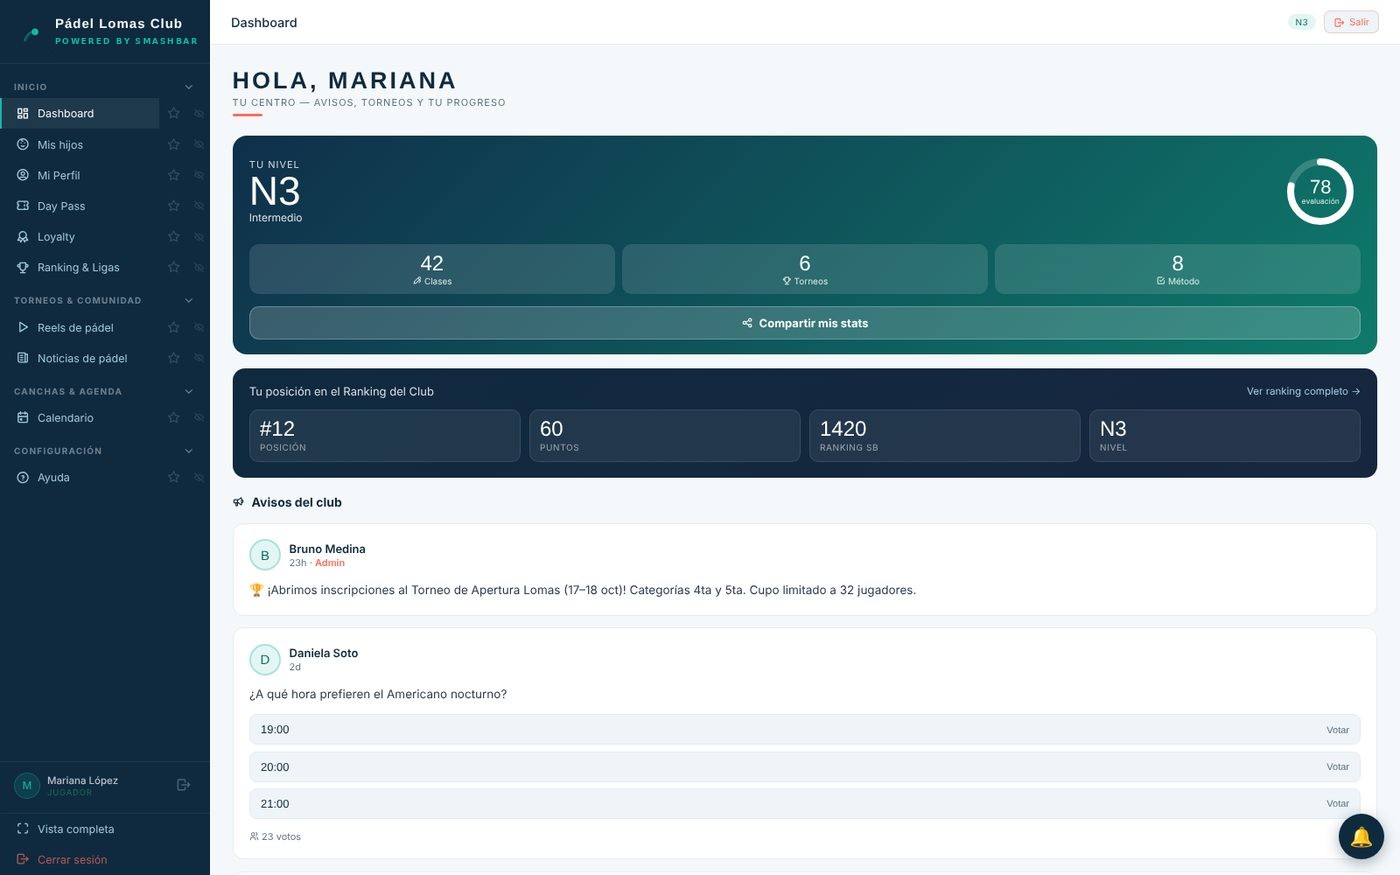Click the Vista completa fullscreen icon
Screen dimensions: 1400x875
coord(23,829)
